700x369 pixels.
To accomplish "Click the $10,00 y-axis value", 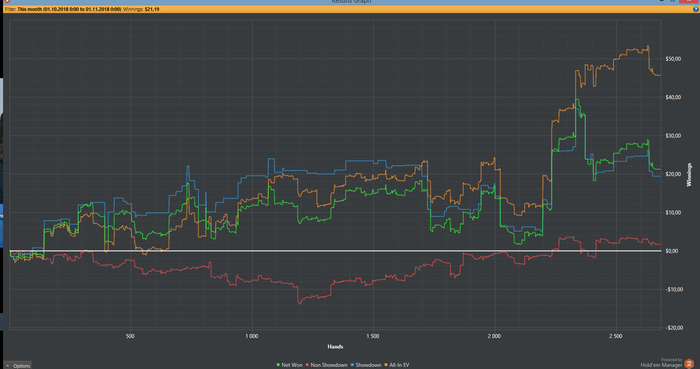I will 673,212.
